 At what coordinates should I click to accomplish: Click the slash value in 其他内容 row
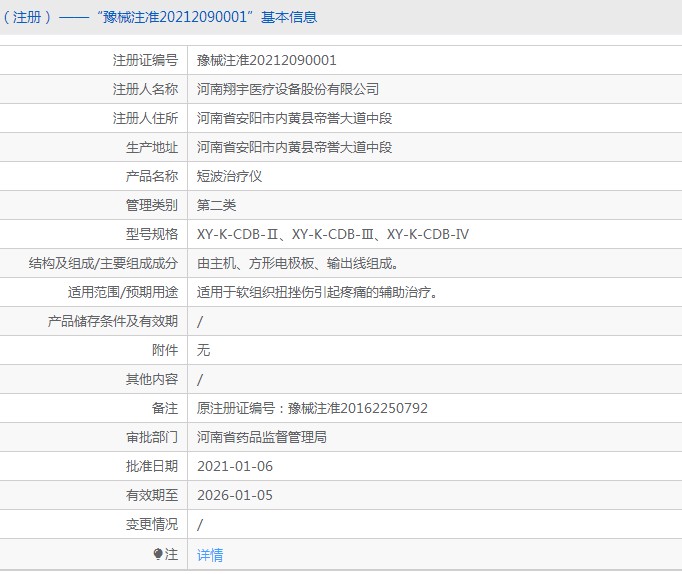[x=200, y=380]
